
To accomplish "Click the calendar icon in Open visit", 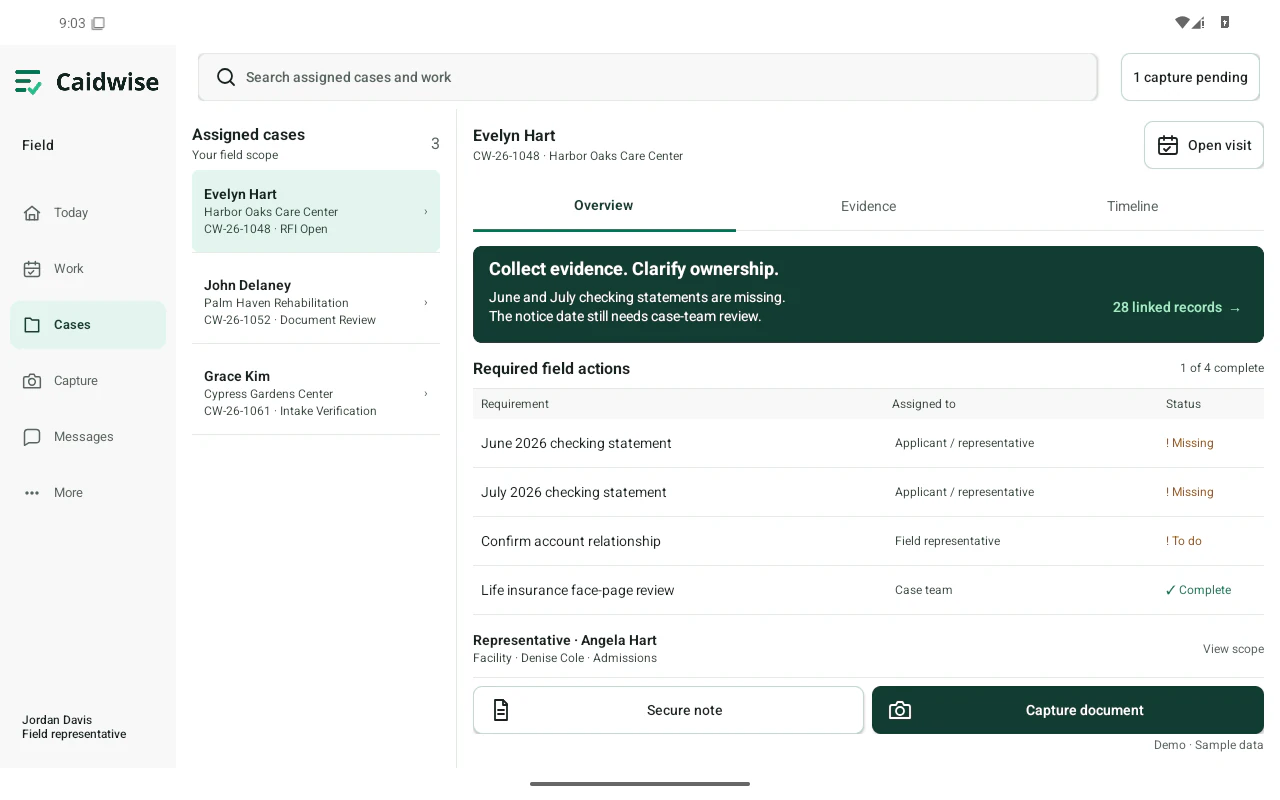I will [1168, 145].
